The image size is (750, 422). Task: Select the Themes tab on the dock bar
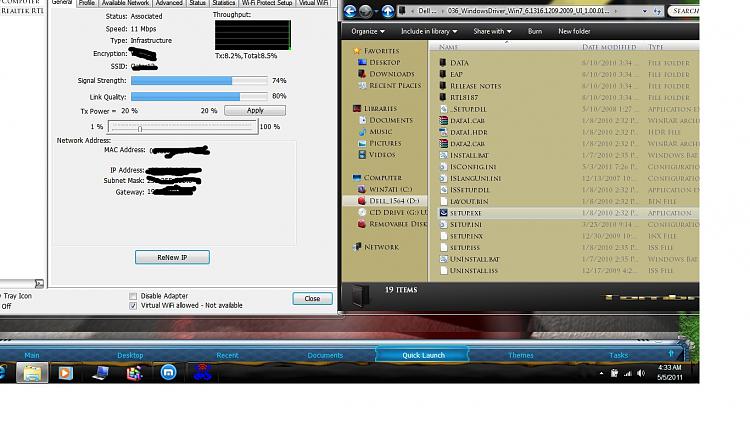521,355
